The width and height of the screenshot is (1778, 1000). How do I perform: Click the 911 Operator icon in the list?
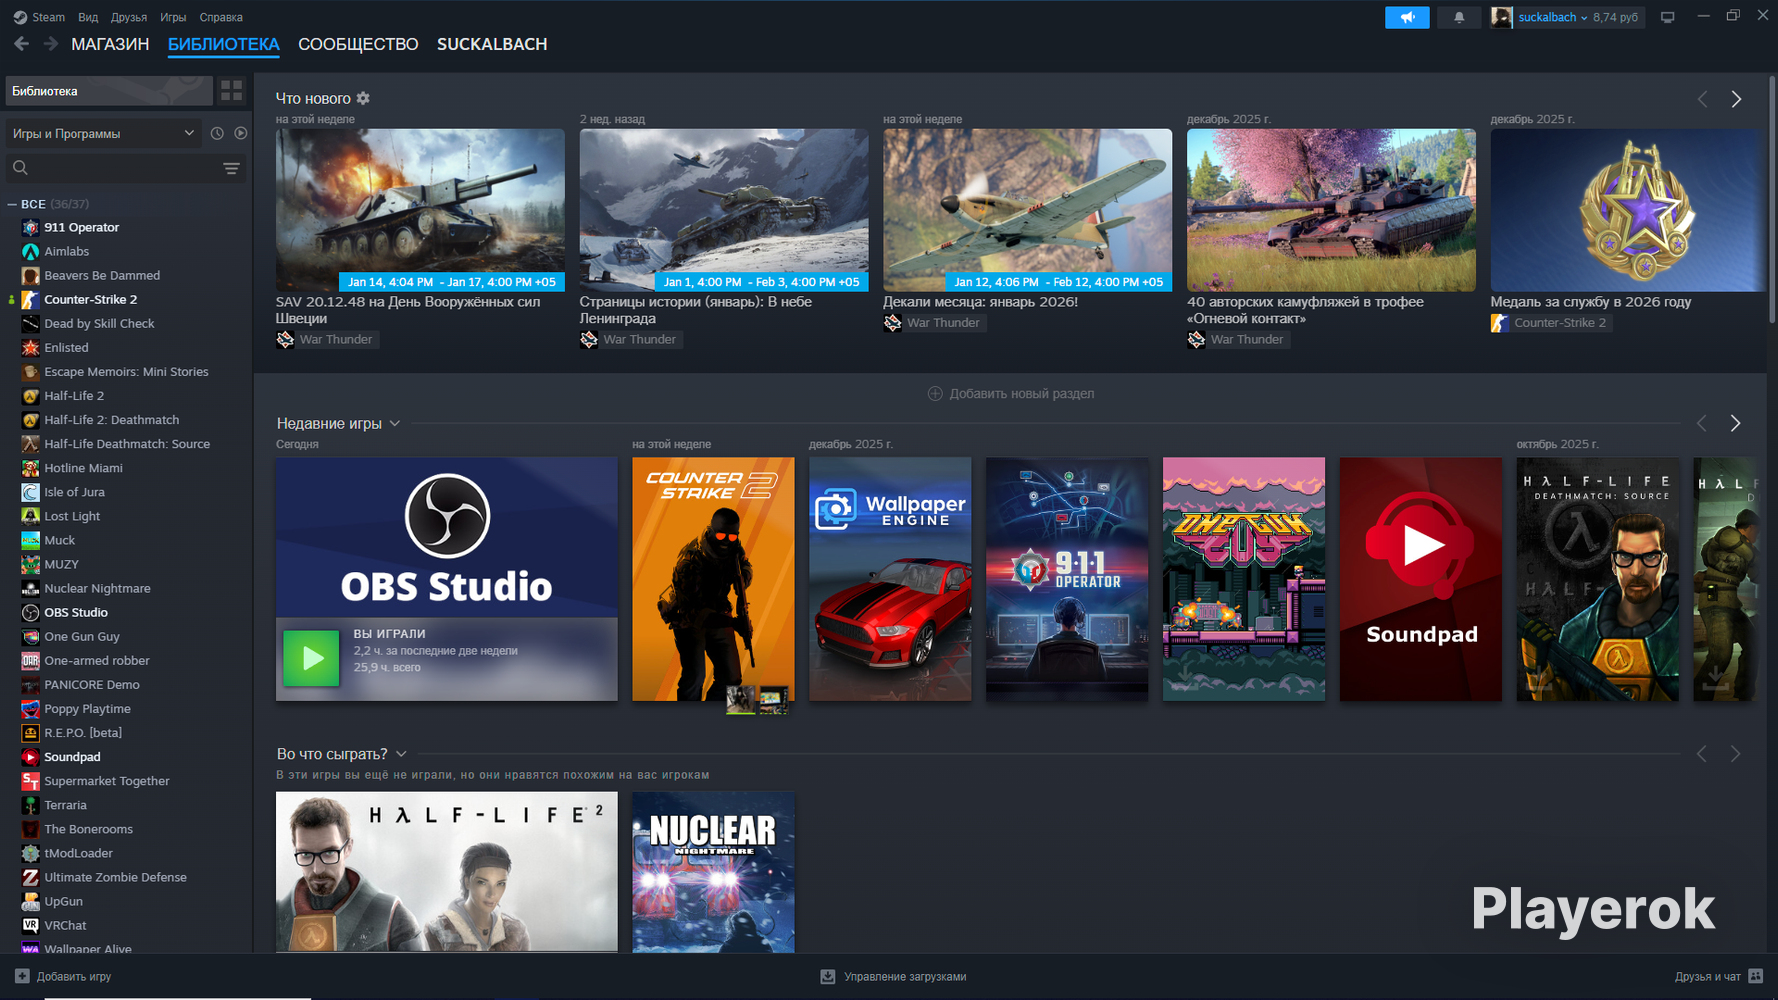[x=30, y=227]
